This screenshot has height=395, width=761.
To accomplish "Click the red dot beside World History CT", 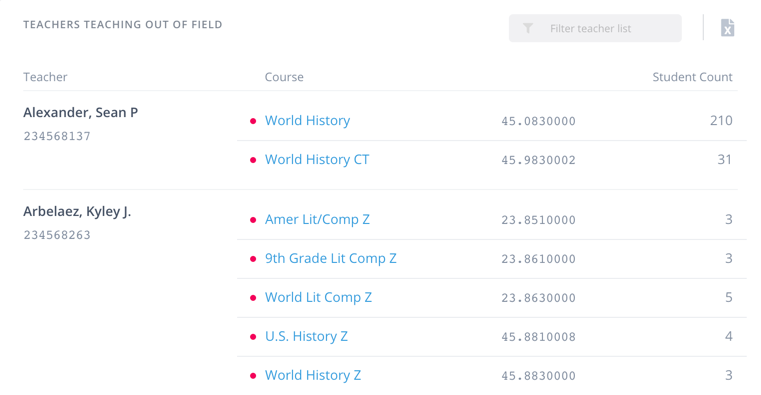I will 253,160.
